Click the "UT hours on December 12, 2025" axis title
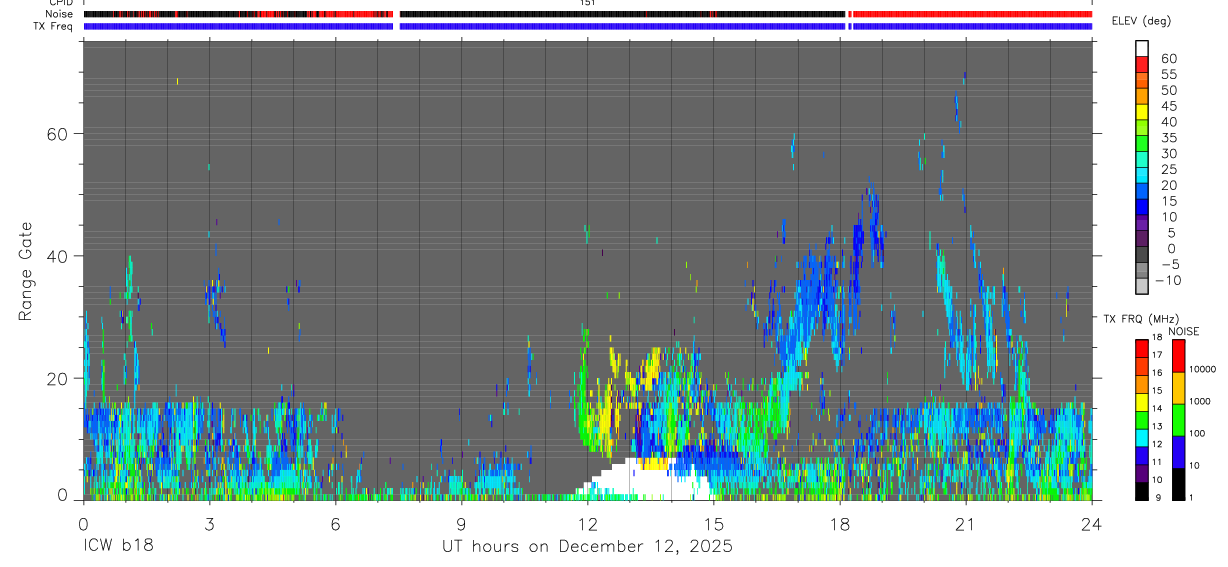This screenshot has height=567, width=1228. [588, 547]
